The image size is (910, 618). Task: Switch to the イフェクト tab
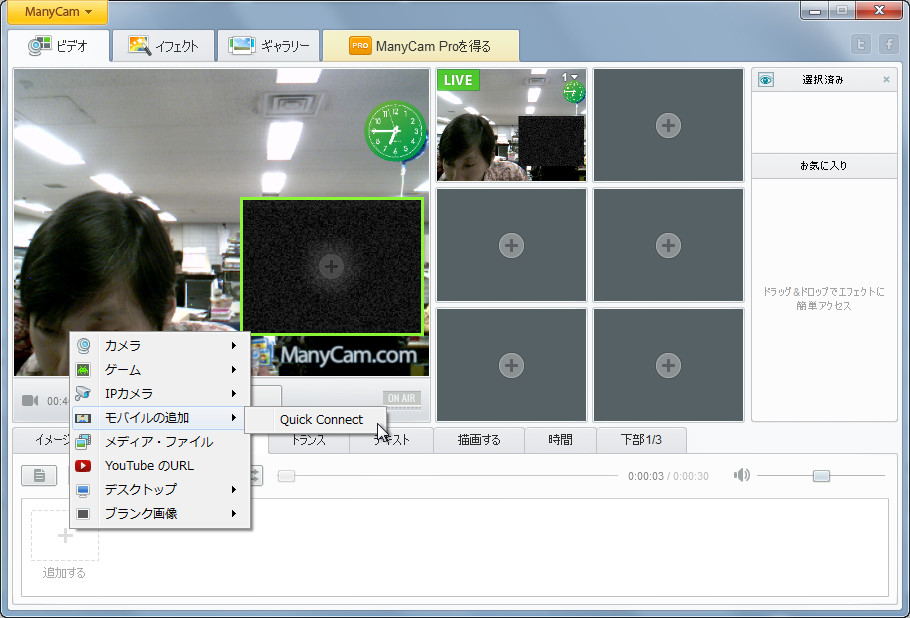(164, 46)
